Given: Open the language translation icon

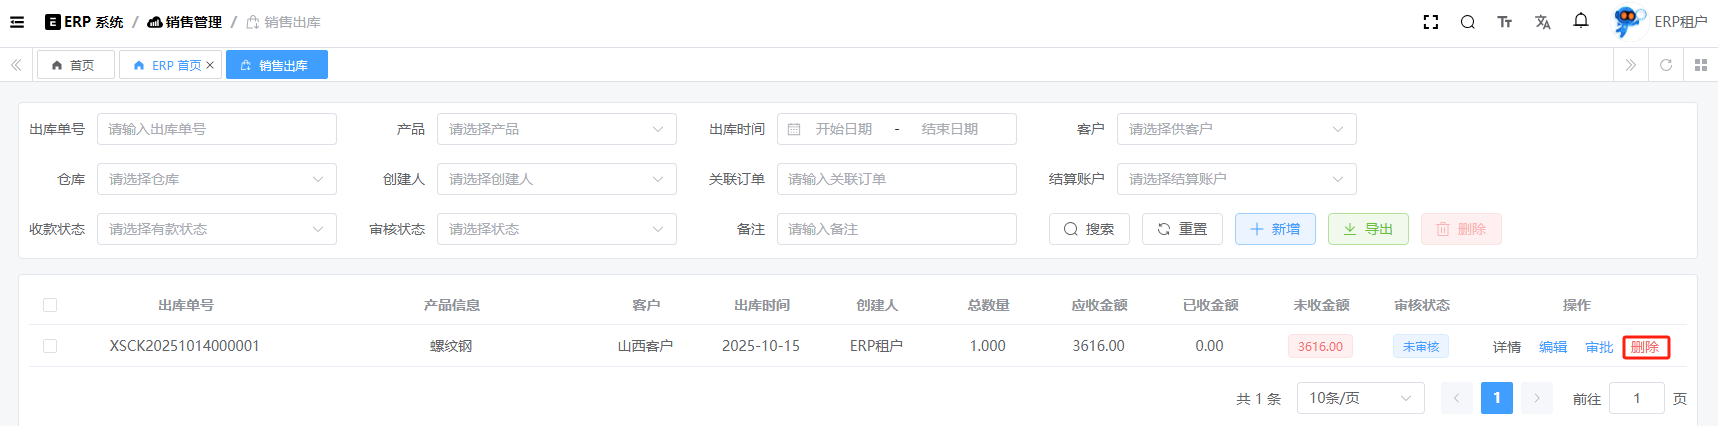Looking at the screenshot, I should pos(1542,22).
